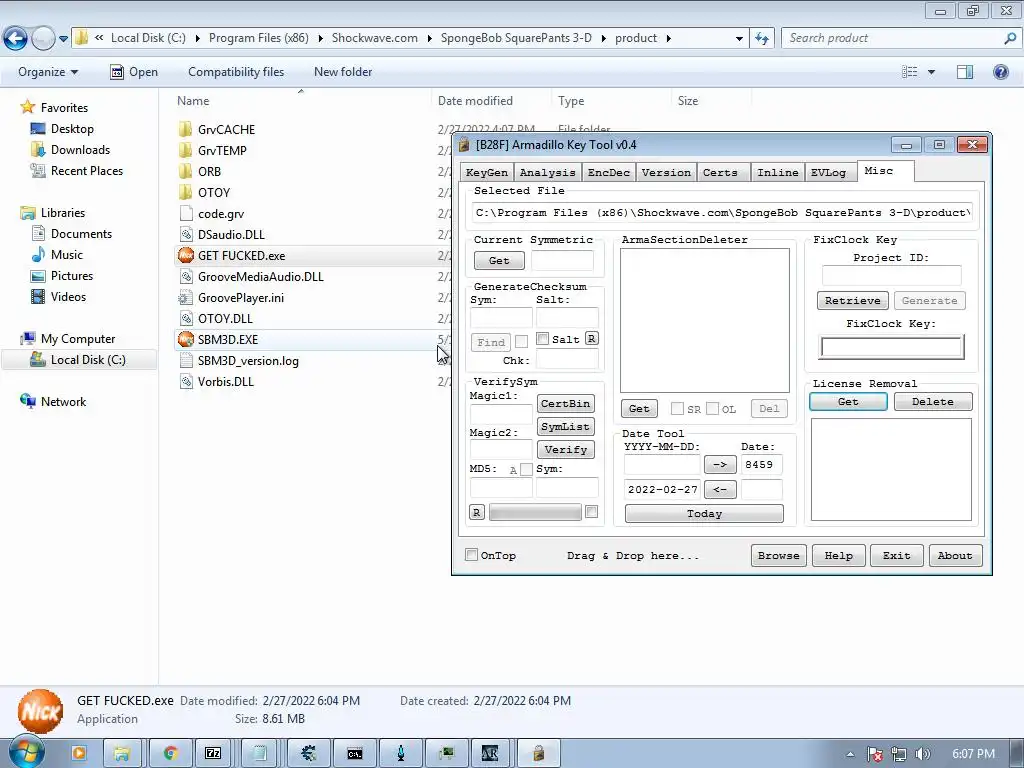Viewport: 1024px width, 768px height.
Task: Click the code.grv file icon
Action: click(186, 214)
